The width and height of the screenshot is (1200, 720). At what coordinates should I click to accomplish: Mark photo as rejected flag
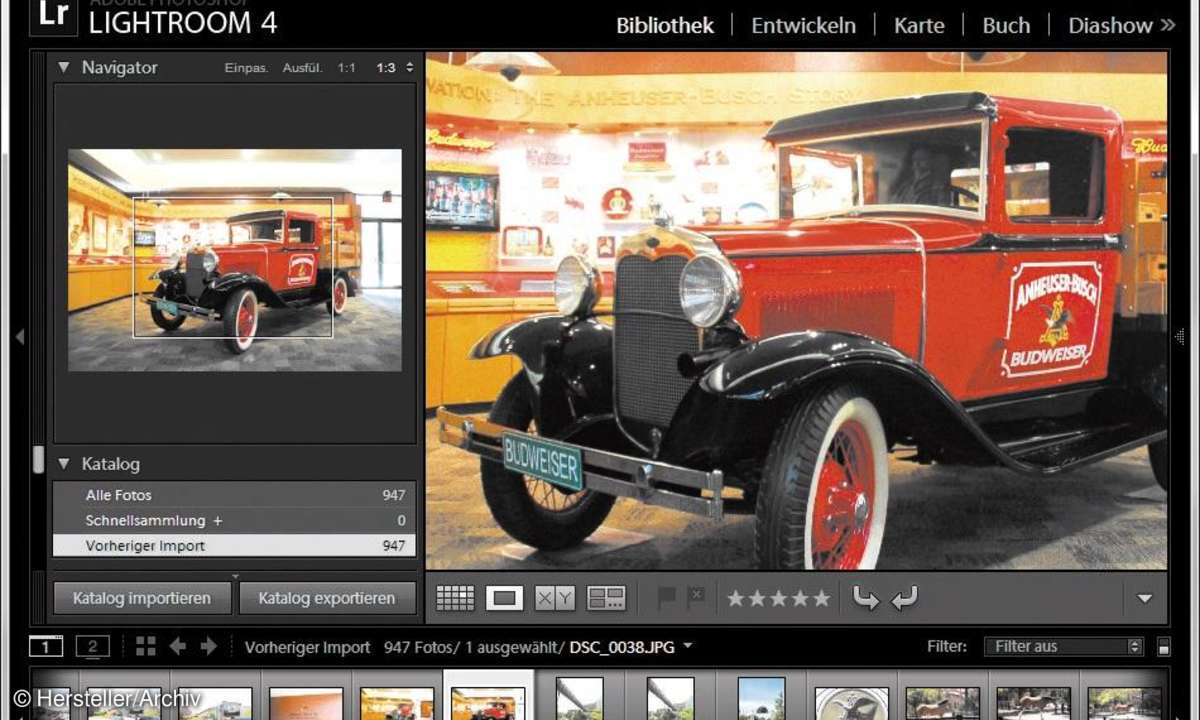[696, 597]
